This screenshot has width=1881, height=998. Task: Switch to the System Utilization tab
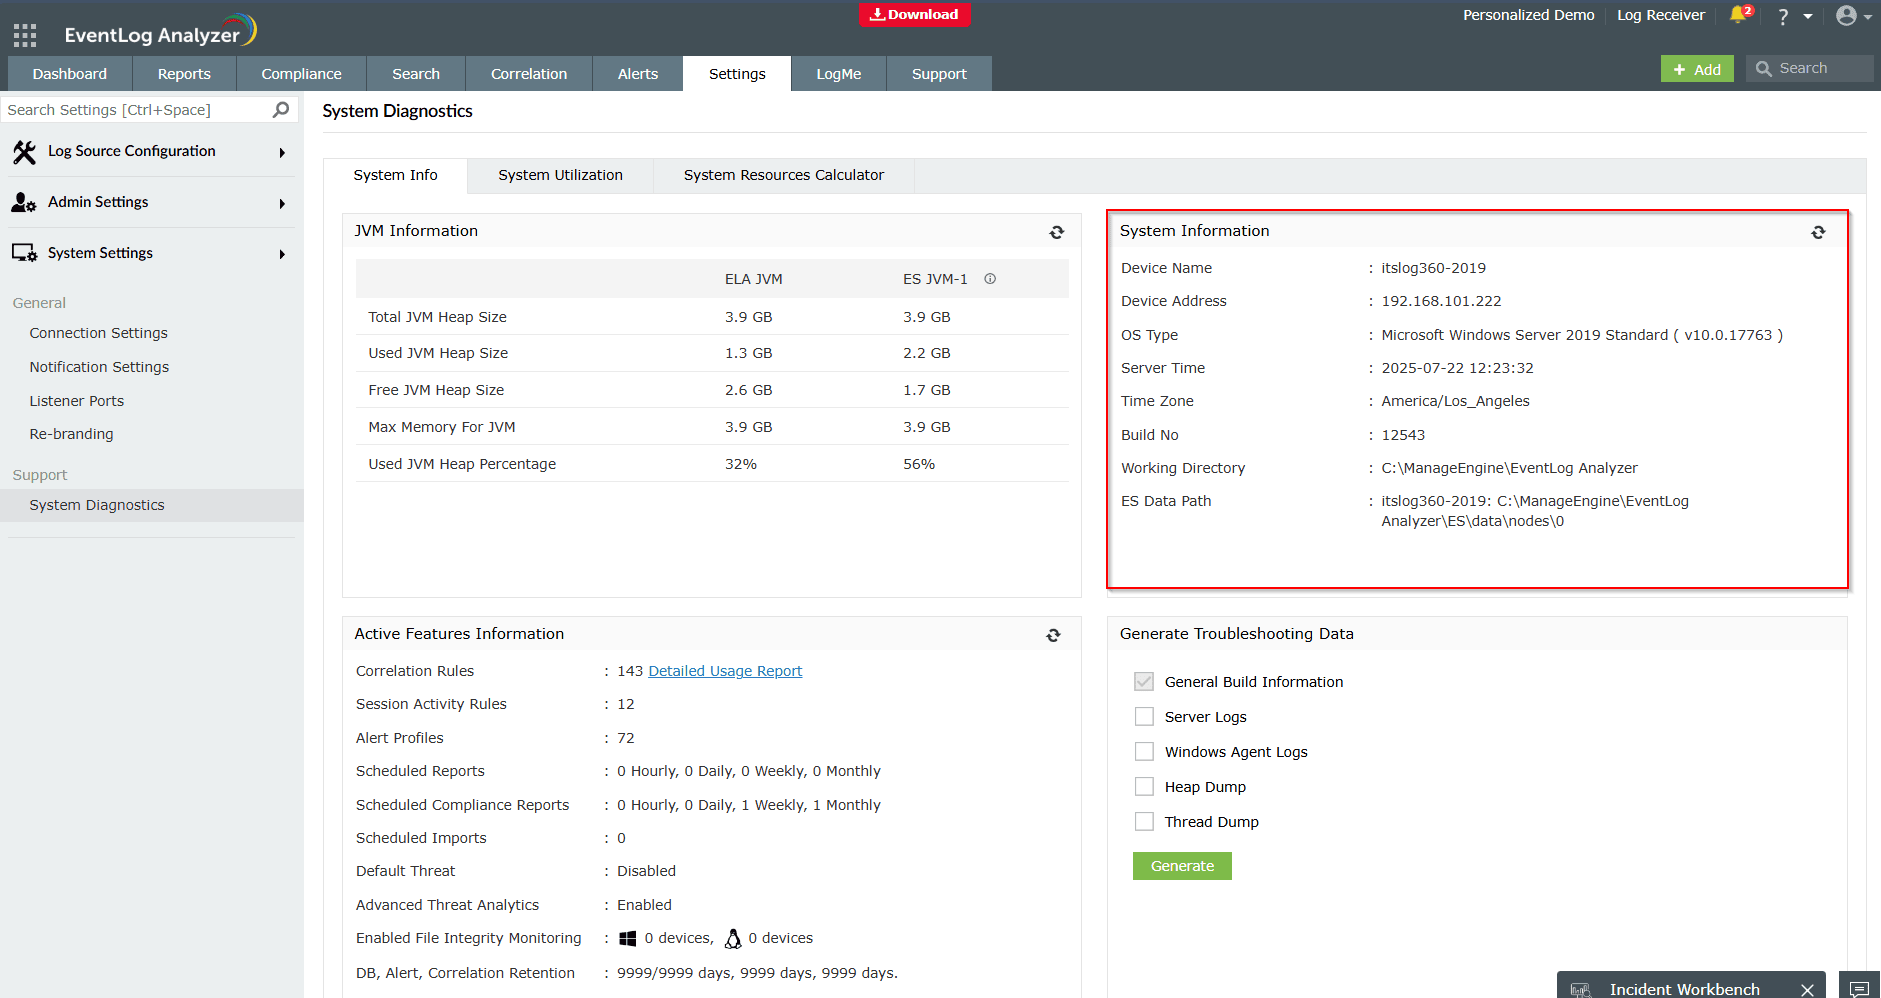(x=560, y=175)
